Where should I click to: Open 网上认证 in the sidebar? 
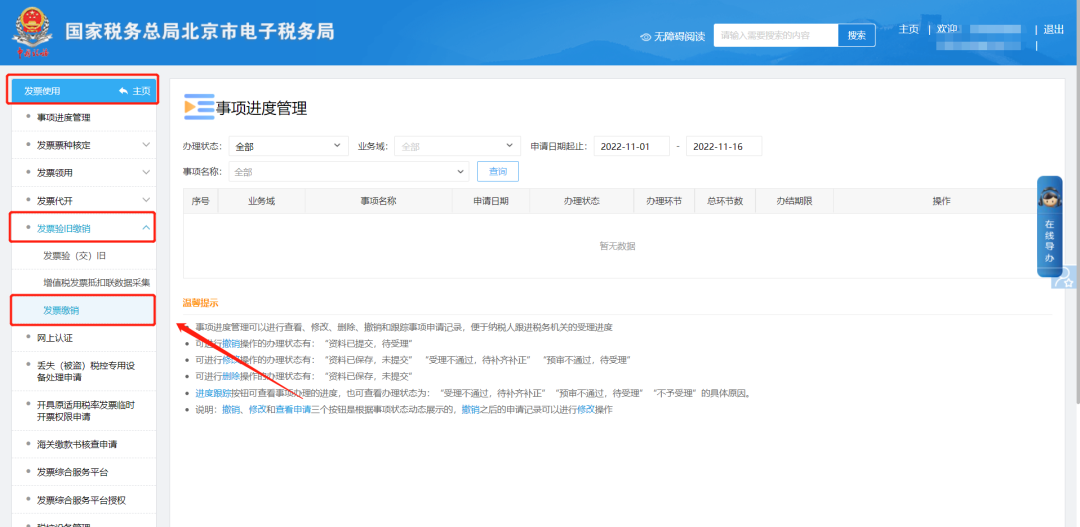tap(54, 338)
